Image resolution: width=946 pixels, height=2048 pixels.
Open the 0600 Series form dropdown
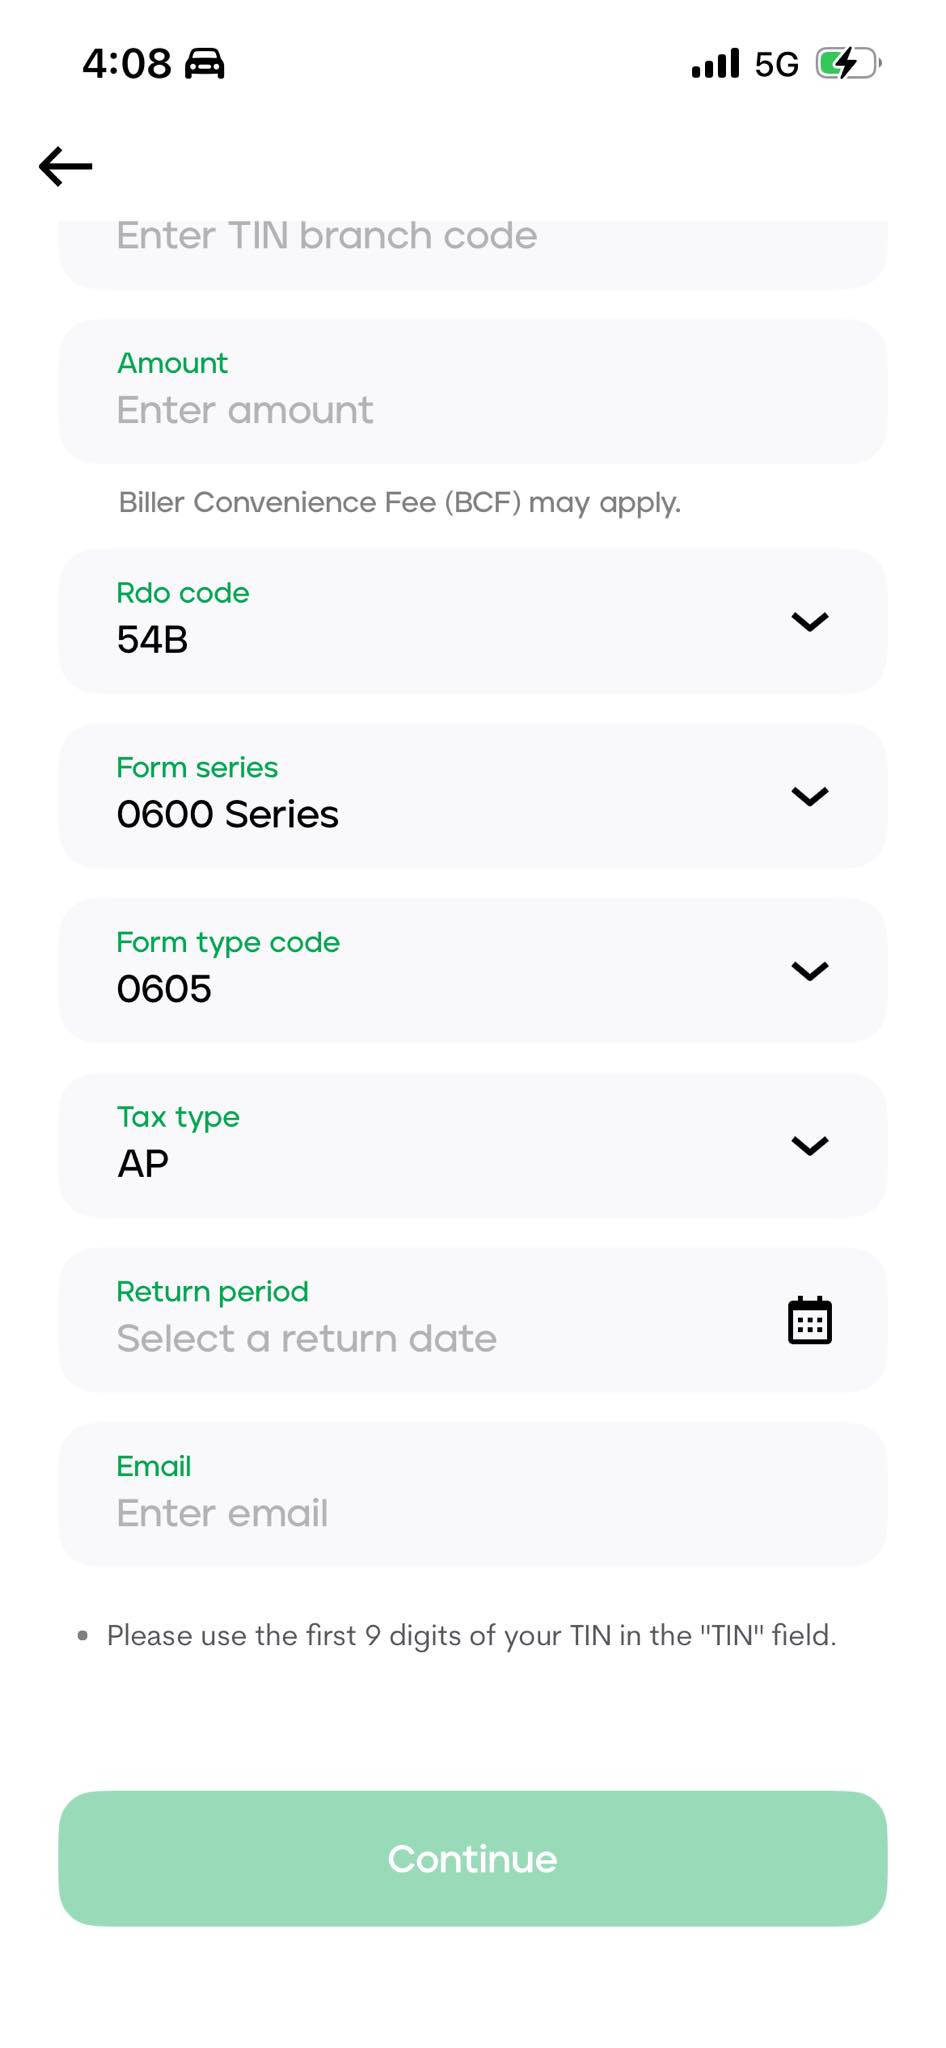coord(473,796)
